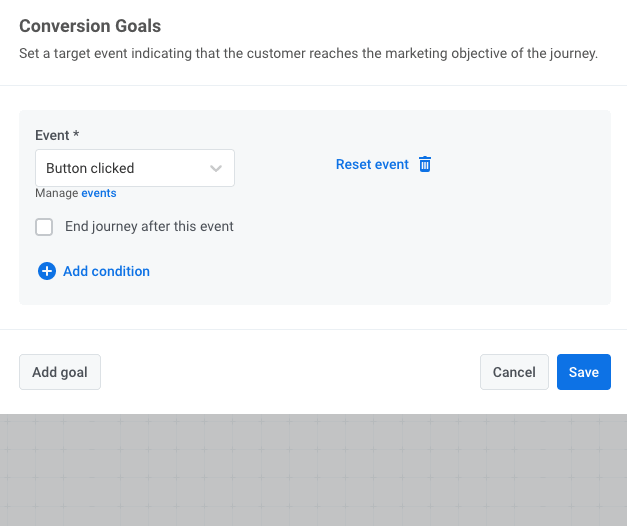This screenshot has height=526, width=627.
Task: Click the Add condition text link
Action: 106,271
